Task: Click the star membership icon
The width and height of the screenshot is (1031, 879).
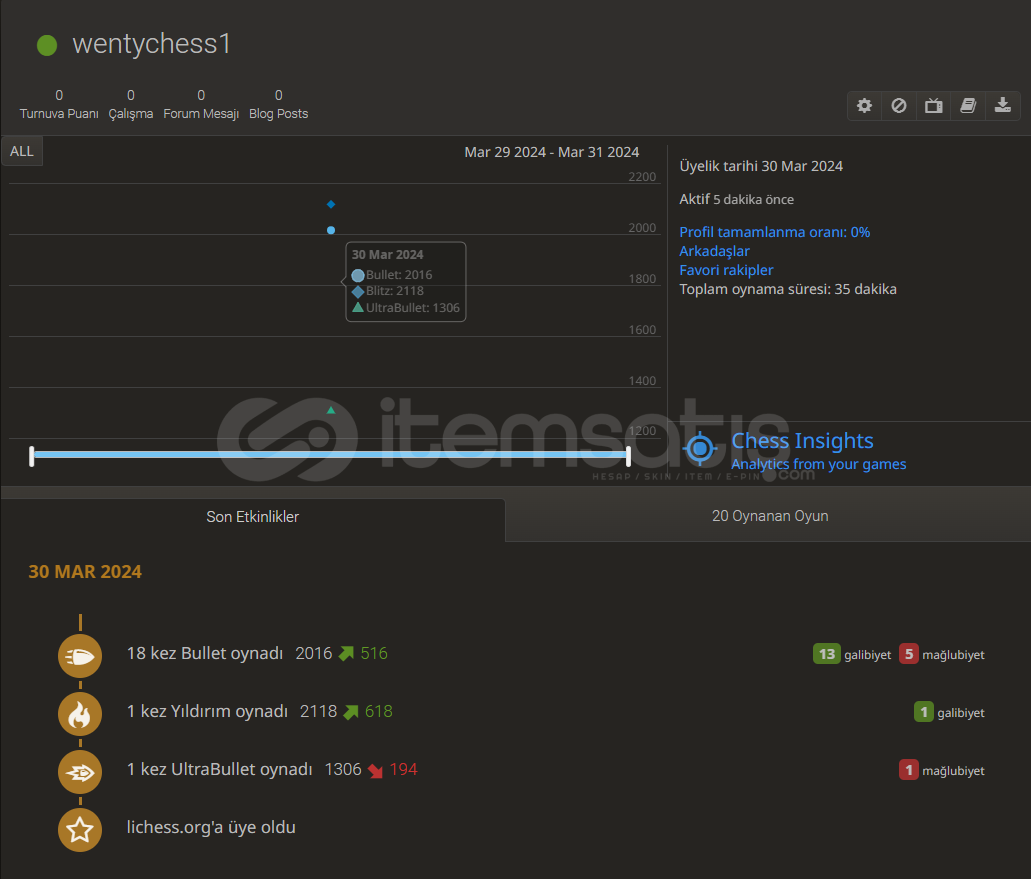Action: click(80, 829)
